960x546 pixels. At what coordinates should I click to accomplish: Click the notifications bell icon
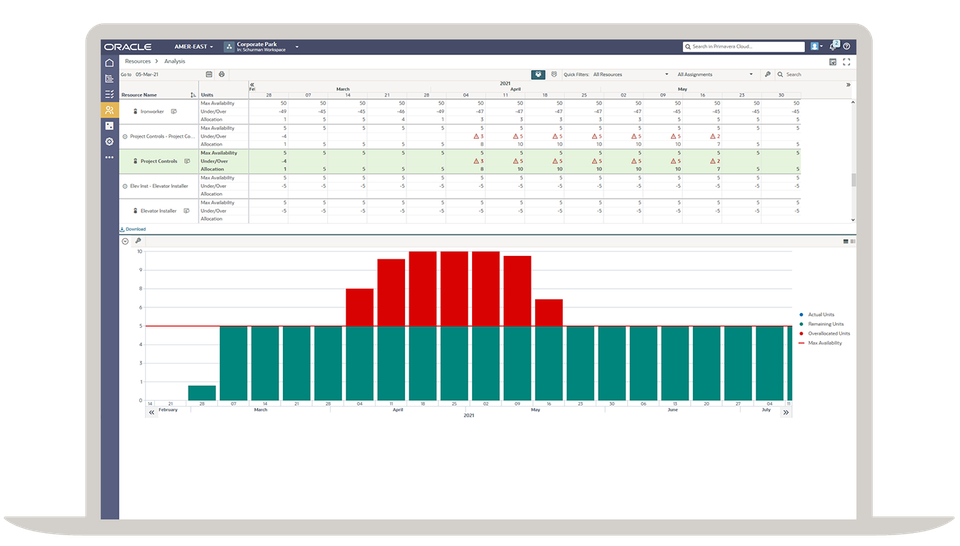pyautogui.click(x=834, y=46)
